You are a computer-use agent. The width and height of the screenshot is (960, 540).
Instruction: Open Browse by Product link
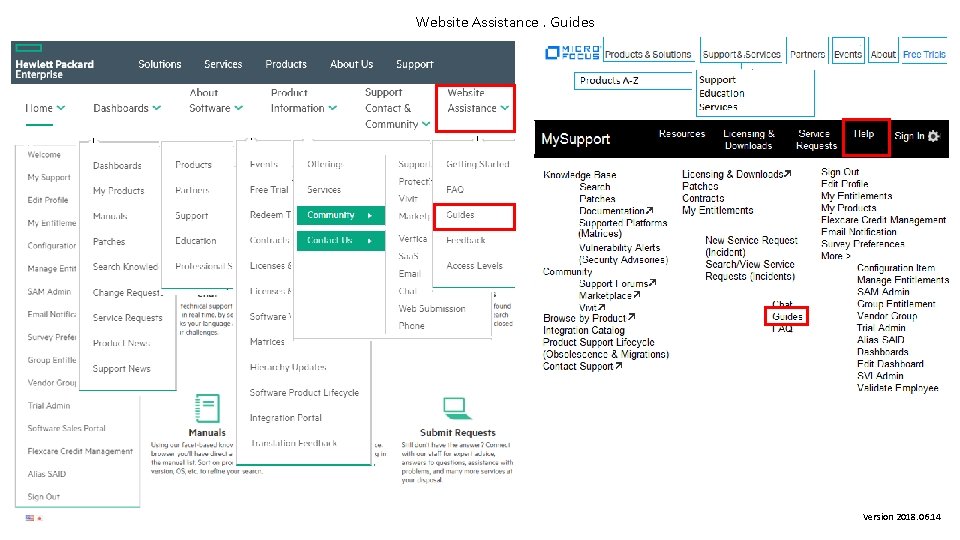pos(589,318)
